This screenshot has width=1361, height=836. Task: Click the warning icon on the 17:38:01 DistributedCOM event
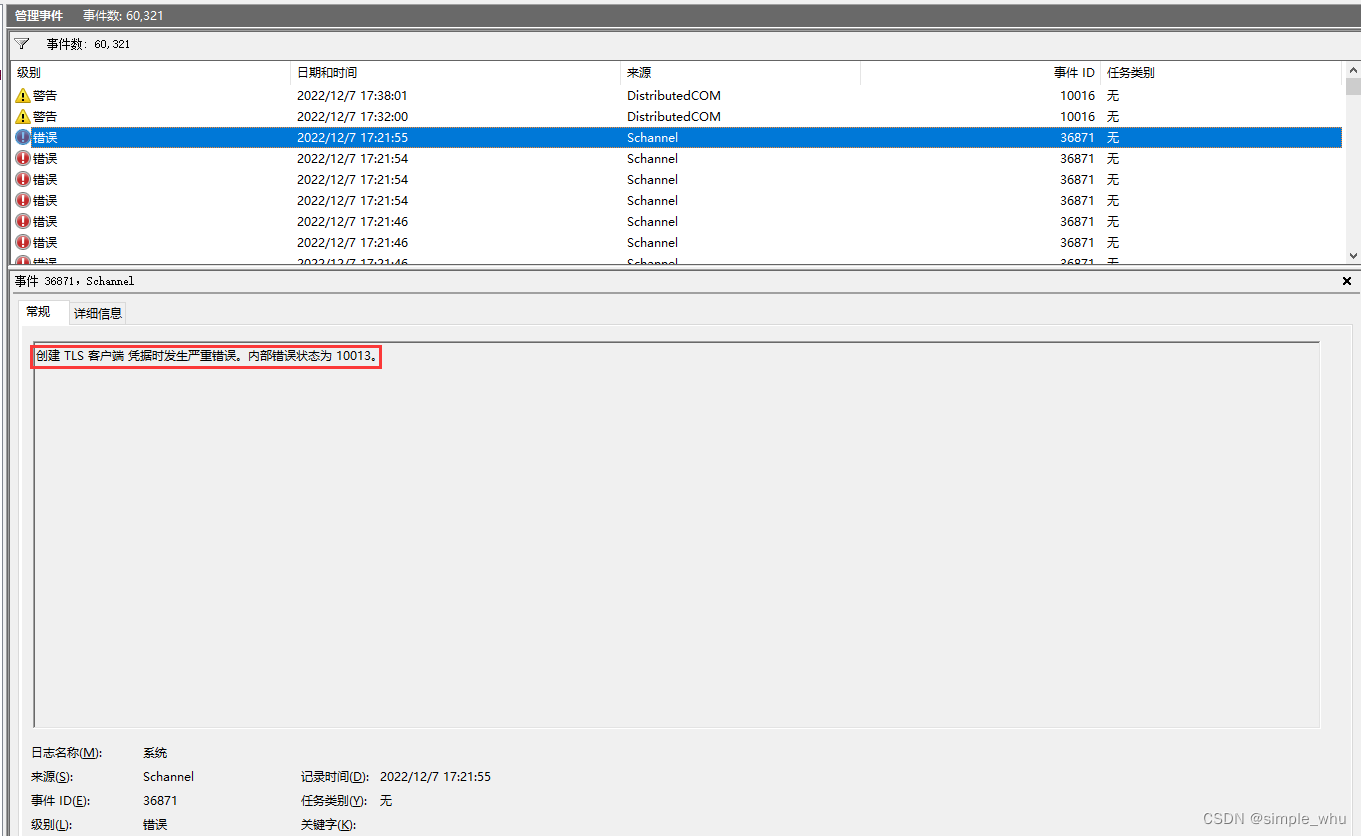coord(22,95)
